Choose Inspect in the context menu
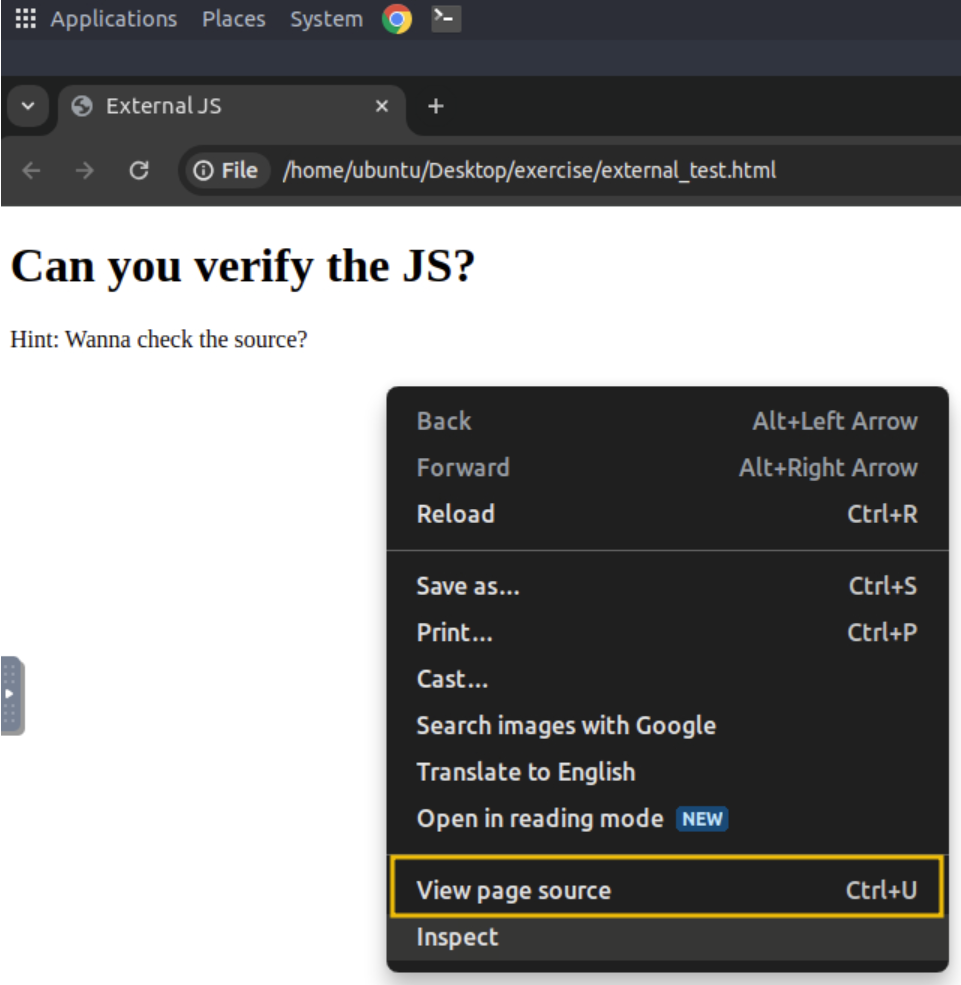 coord(457,937)
